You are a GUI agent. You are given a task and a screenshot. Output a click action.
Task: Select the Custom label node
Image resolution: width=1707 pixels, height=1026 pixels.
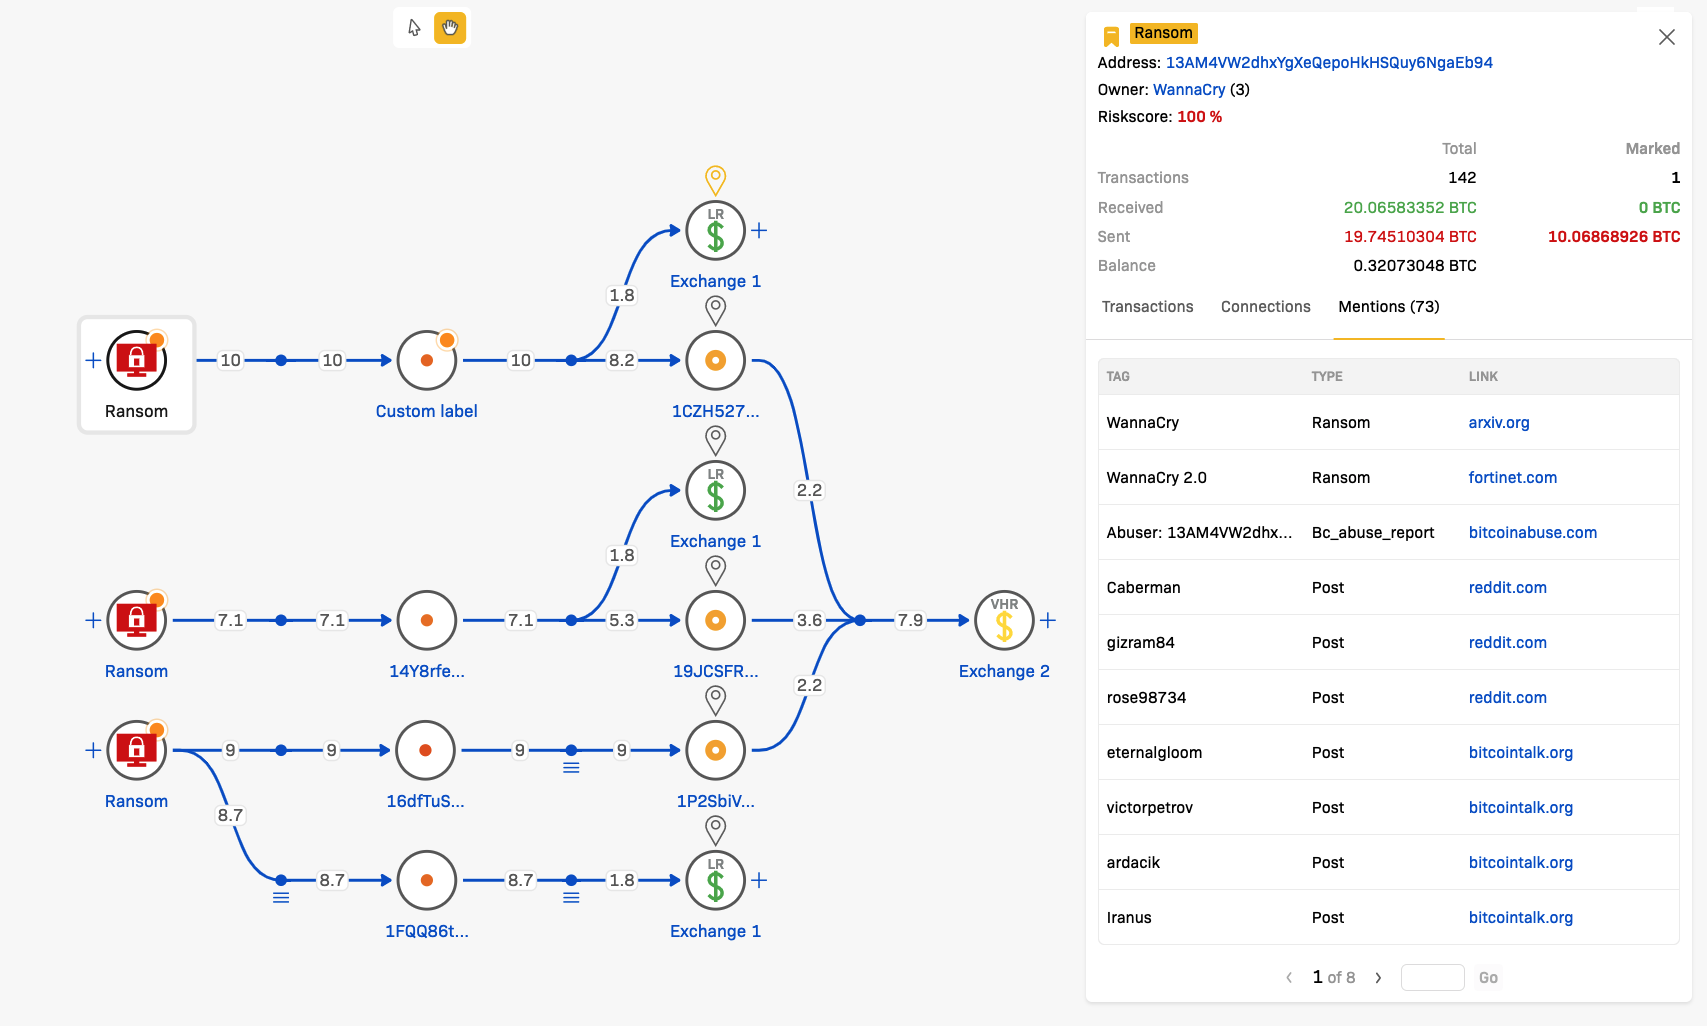[426, 360]
